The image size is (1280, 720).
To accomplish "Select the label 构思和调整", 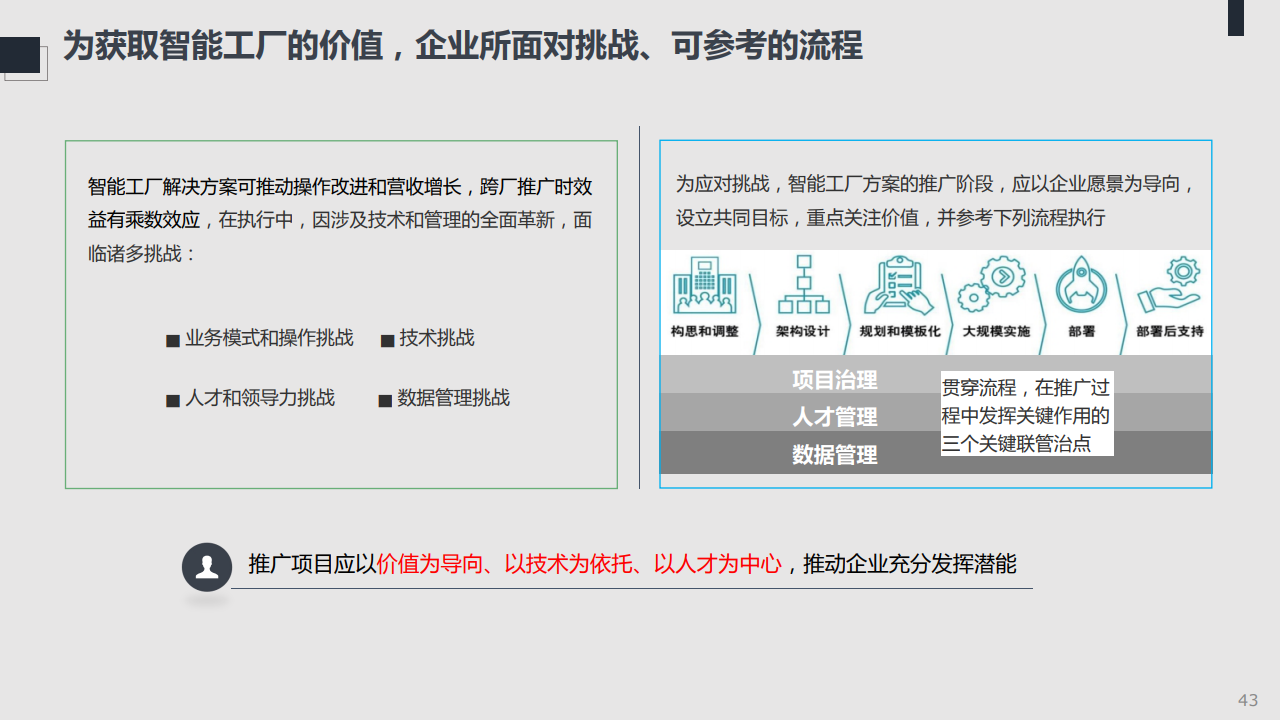I will pyautogui.click(x=705, y=331).
